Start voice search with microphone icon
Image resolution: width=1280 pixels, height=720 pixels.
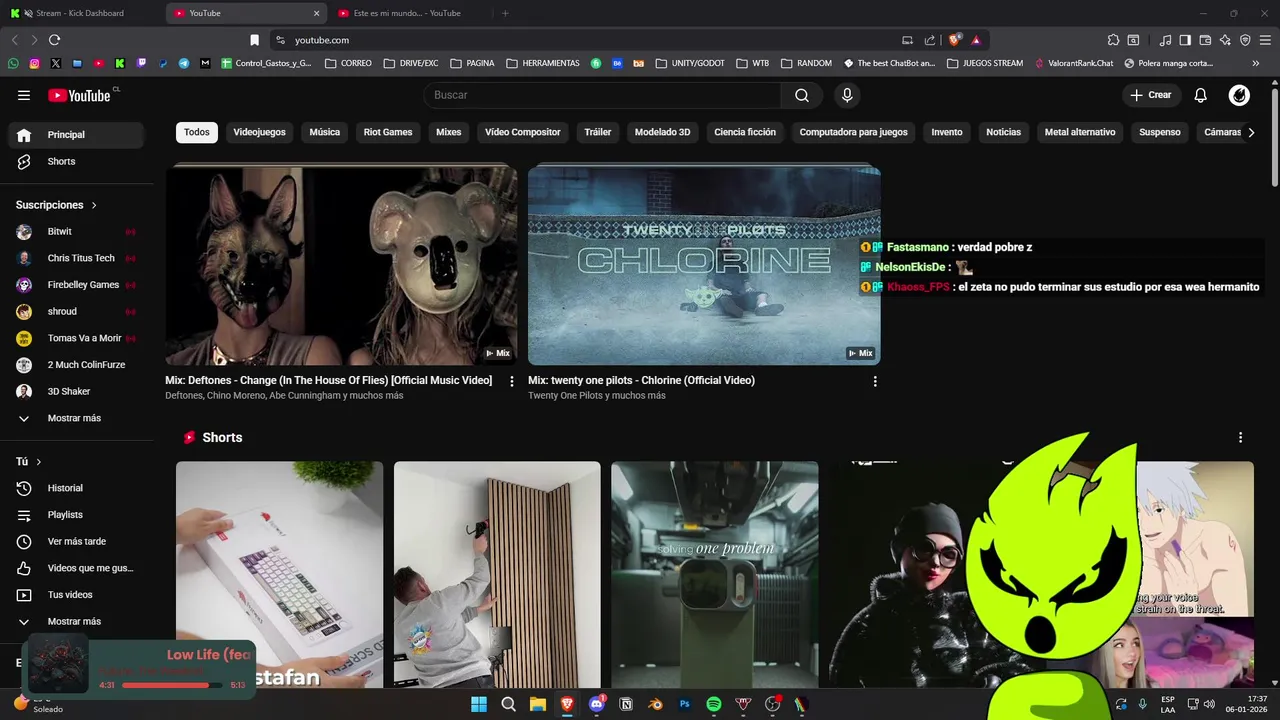coord(847,95)
